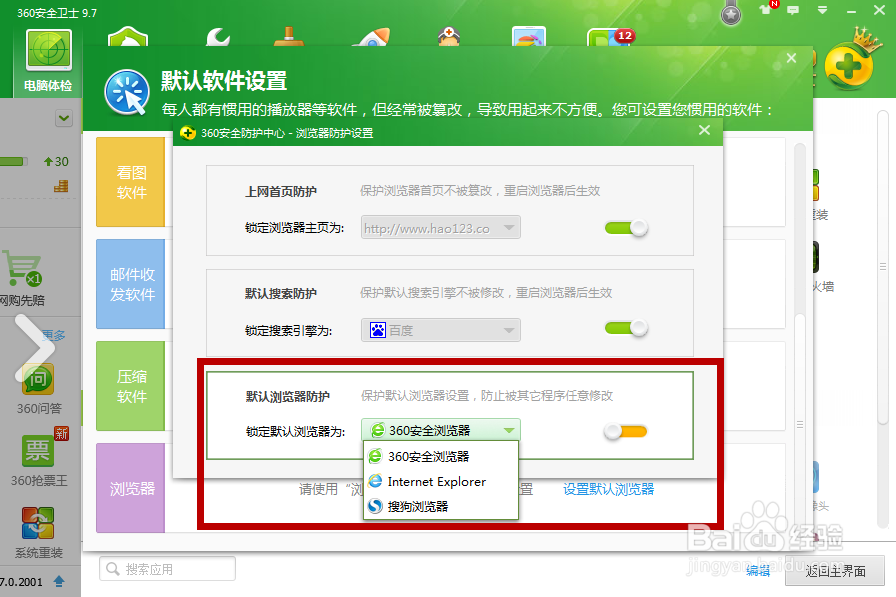The height and width of the screenshot is (597, 896).
Task: Toggle default search engine protection switch
Action: pos(626,328)
